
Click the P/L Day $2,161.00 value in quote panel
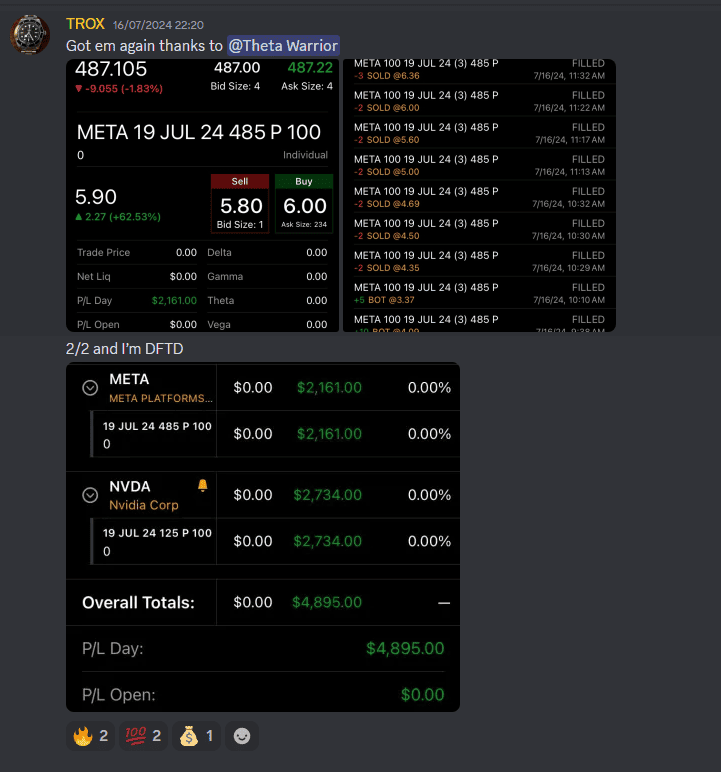[x=174, y=300]
